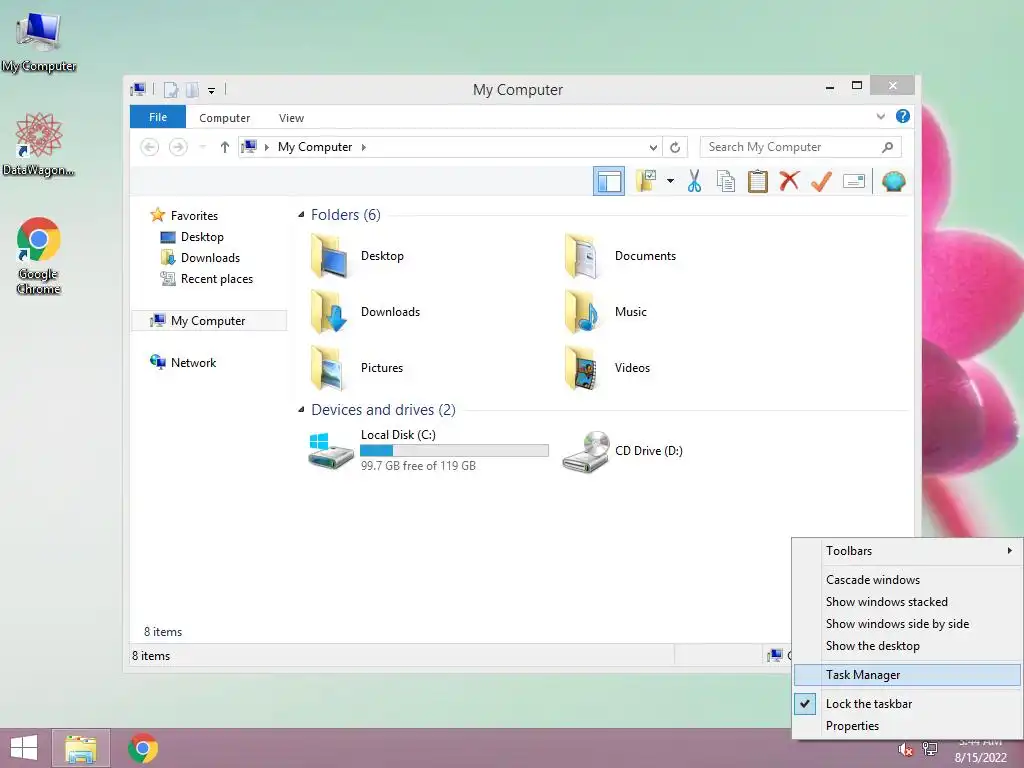Click the Search My Computer field
Viewport: 1024px width, 768px height.
coord(800,147)
